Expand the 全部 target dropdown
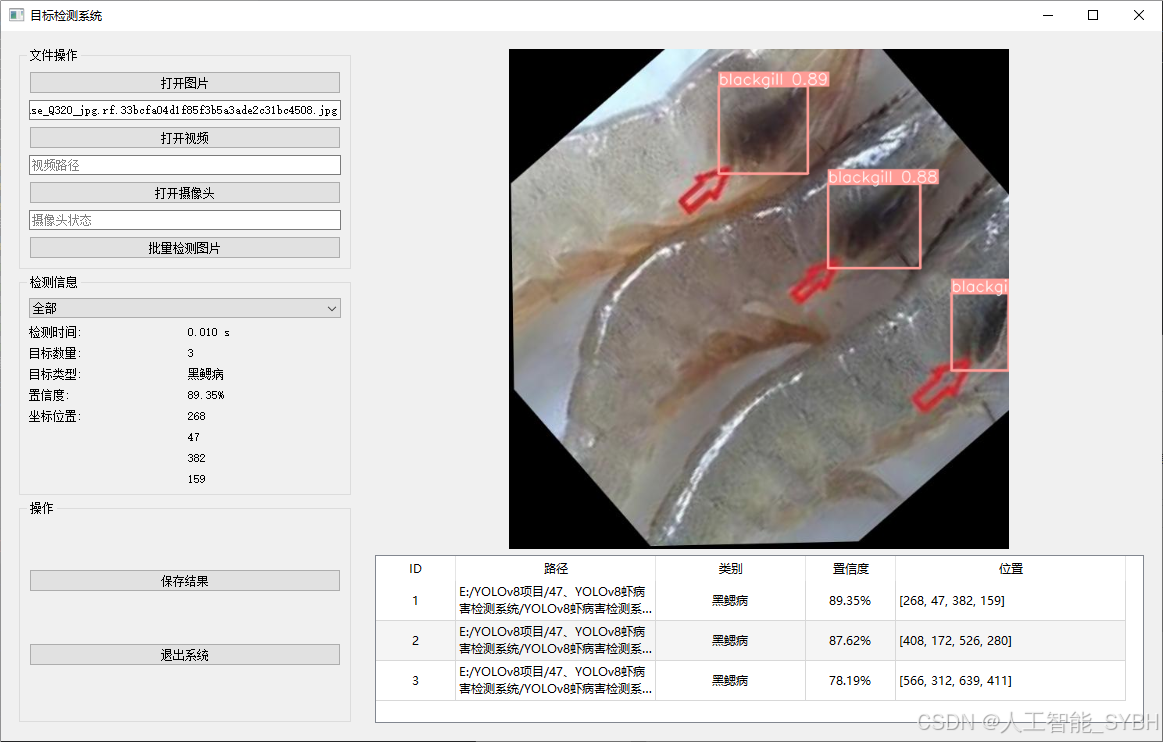Screen dimensions: 1163x742 coord(185,308)
